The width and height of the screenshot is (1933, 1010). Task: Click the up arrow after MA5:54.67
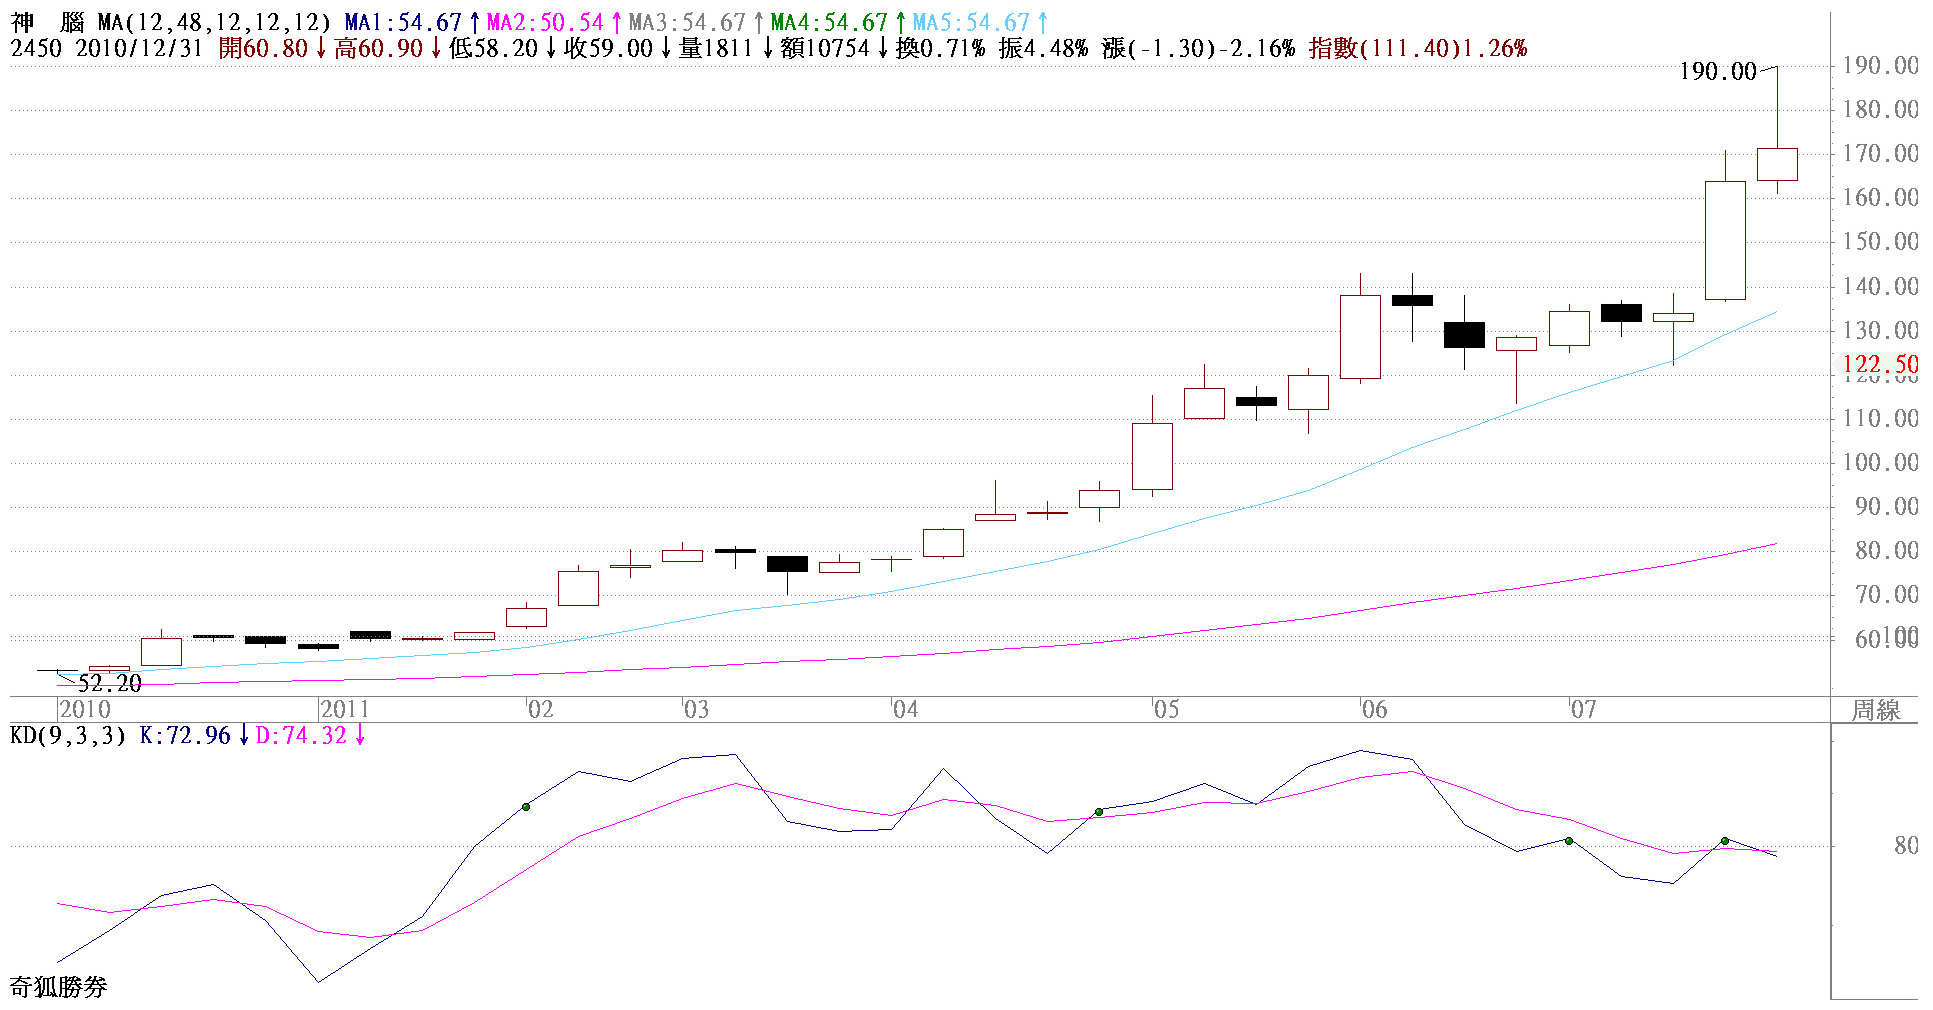point(1043,22)
